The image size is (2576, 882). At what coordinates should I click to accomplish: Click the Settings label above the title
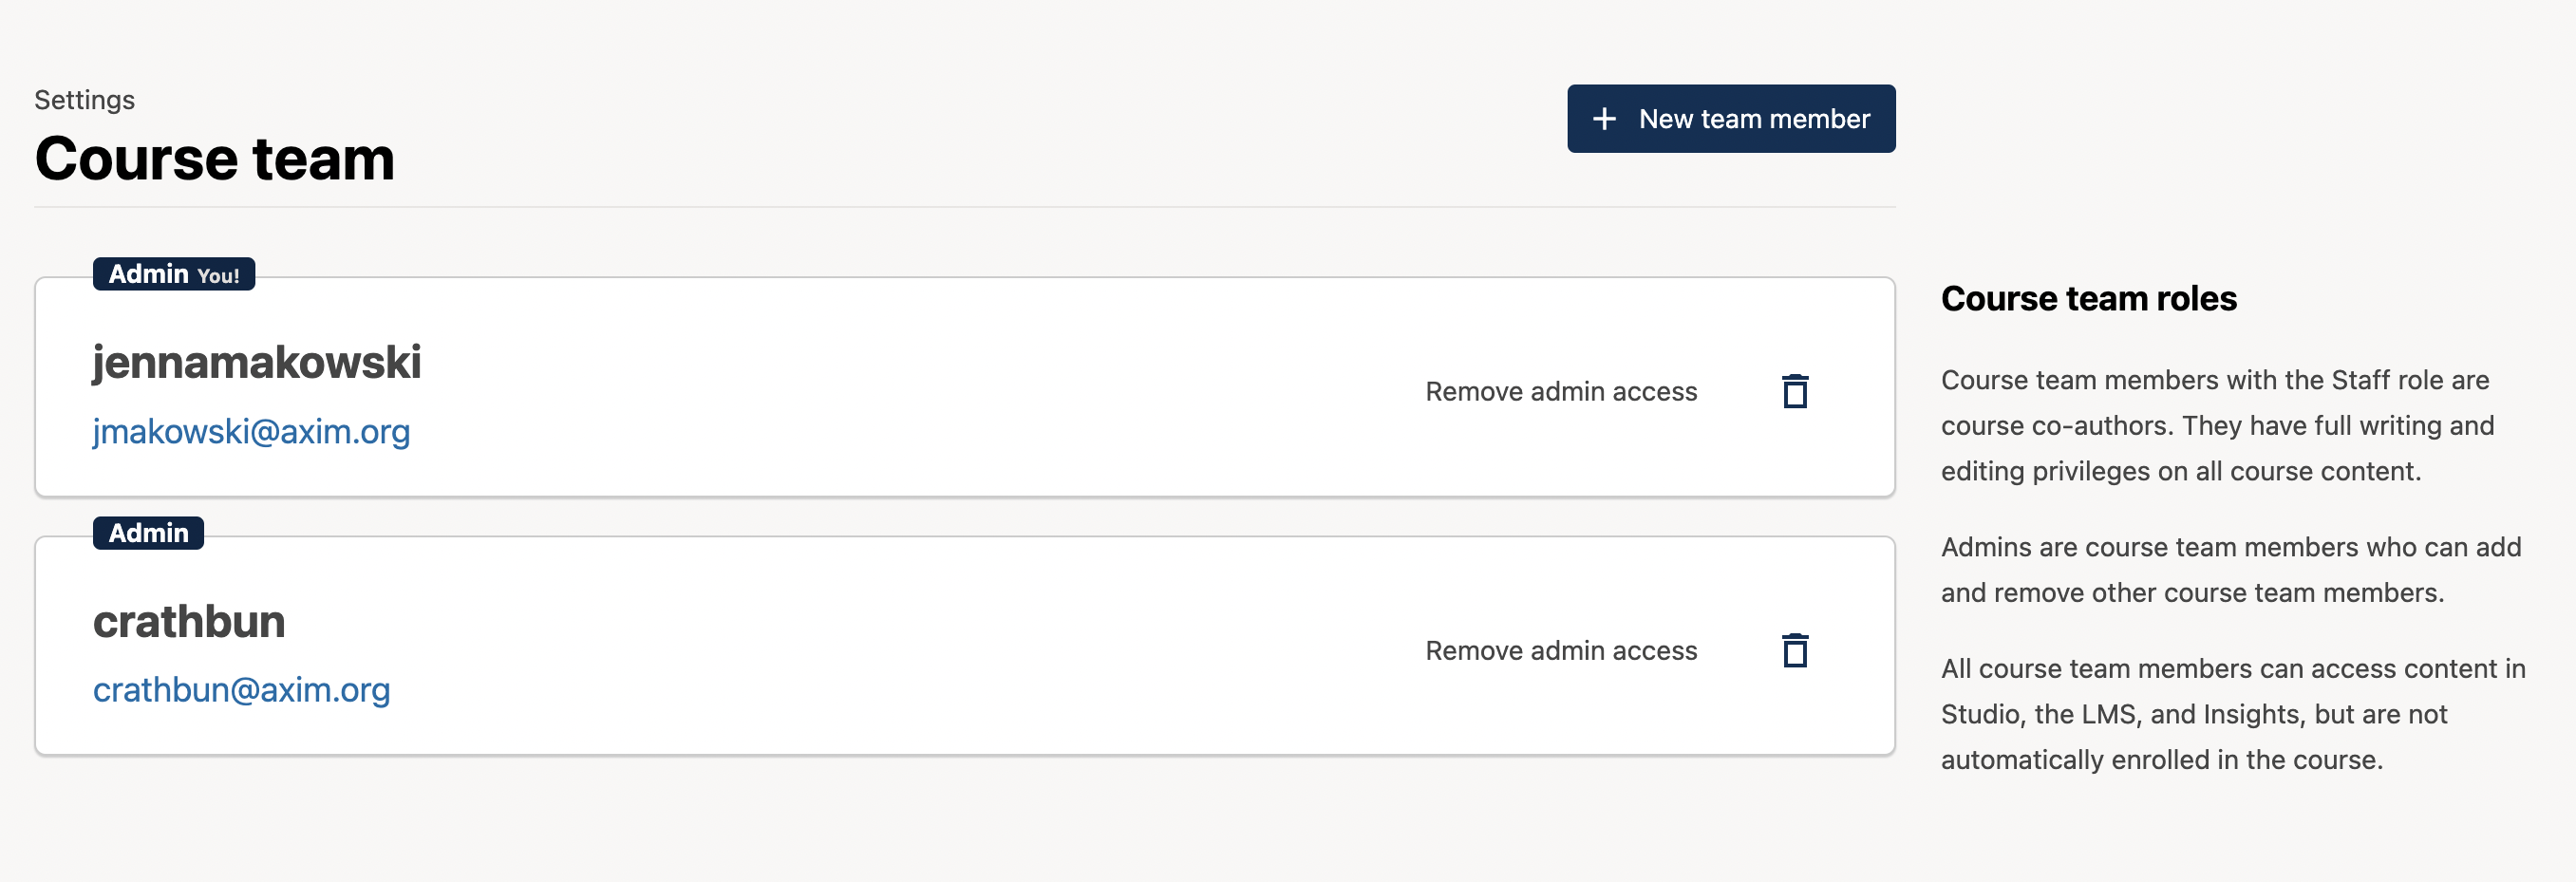pyautogui.click(x=84, y=100)
